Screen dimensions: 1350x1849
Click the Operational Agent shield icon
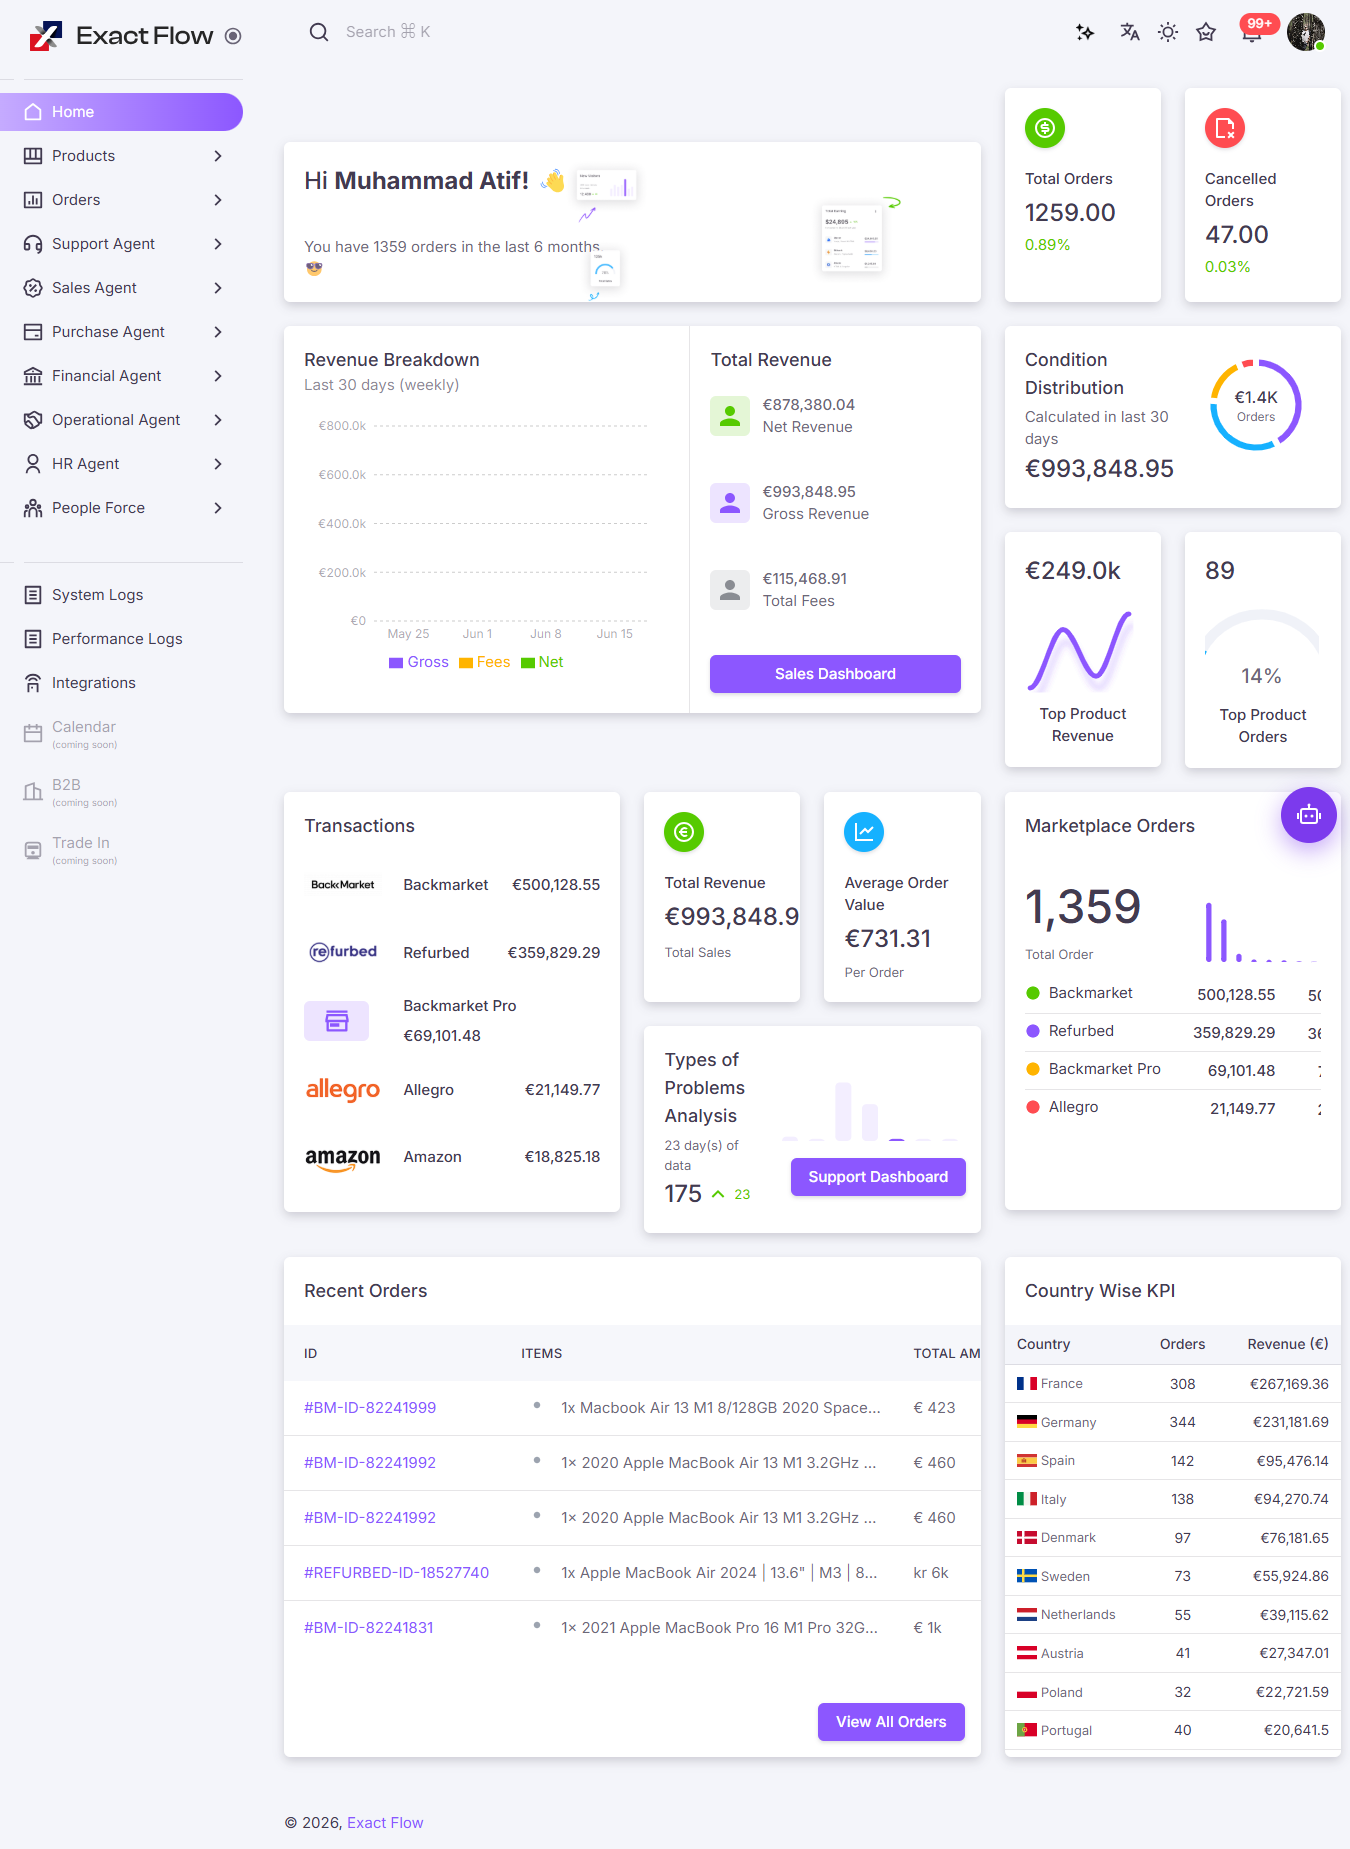pos(33,420)
